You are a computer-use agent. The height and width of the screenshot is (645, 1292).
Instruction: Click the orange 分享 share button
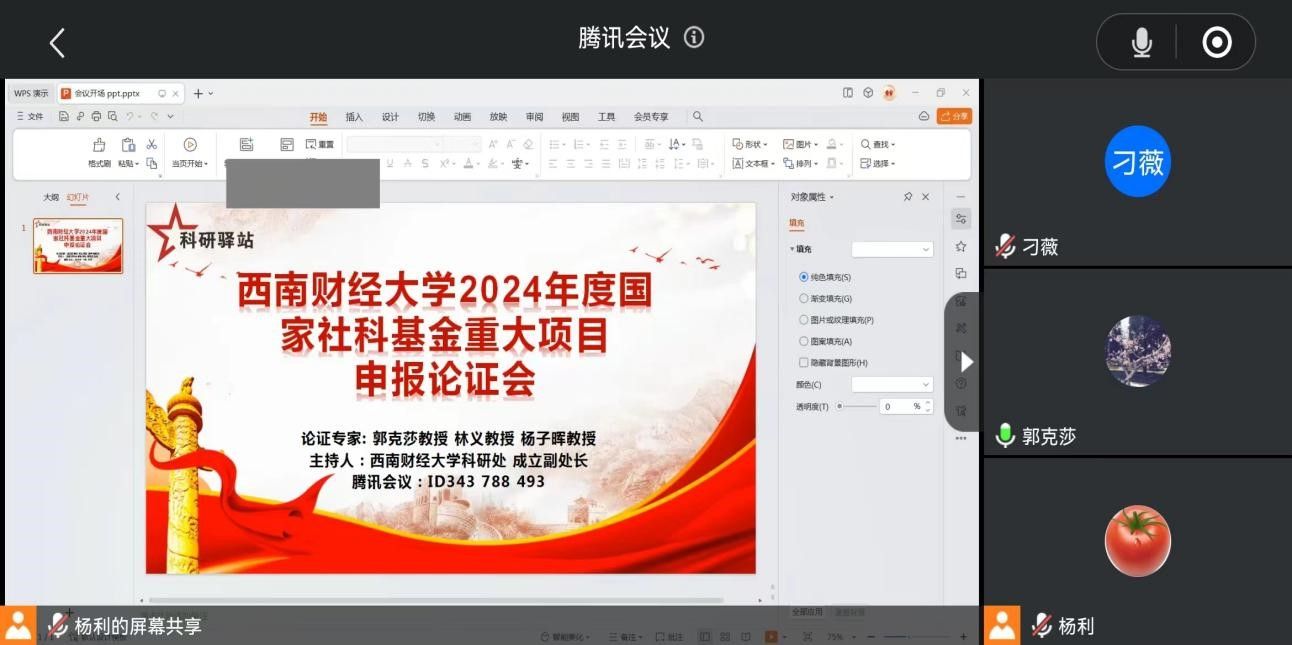click(955, 116)
